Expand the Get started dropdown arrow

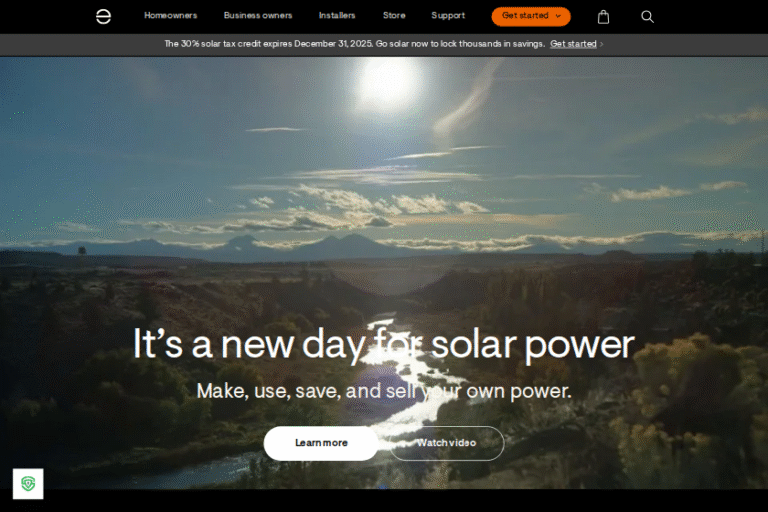(558, 16)
